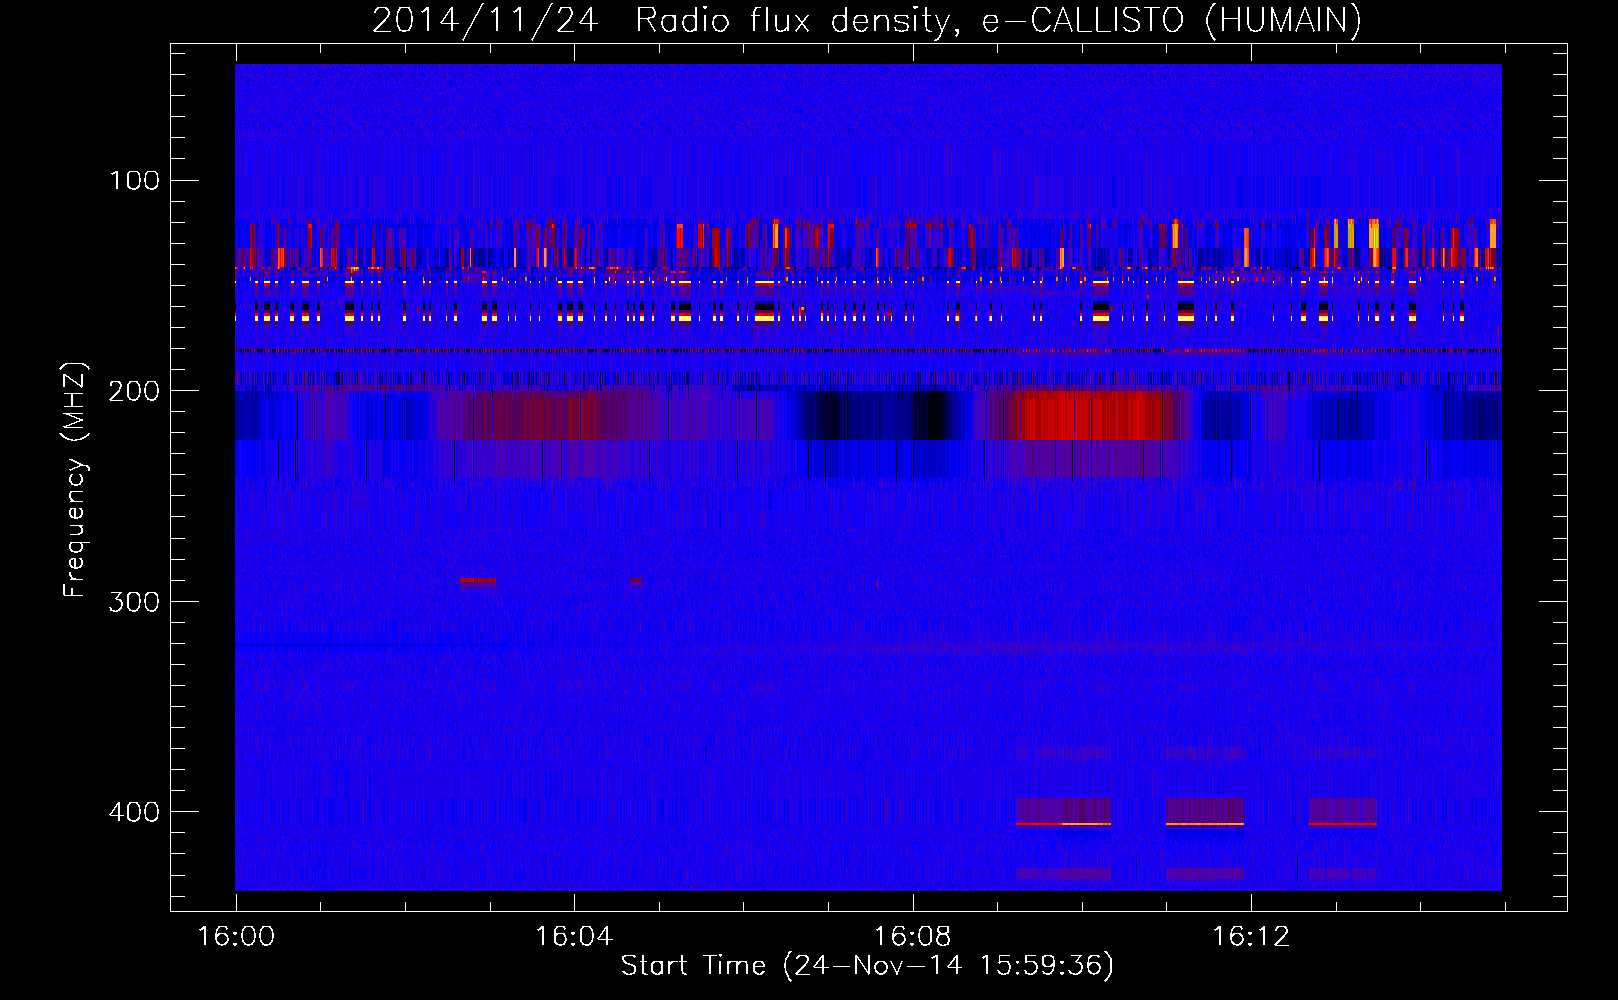
Task: Click the 16:00 time tick label
Action: pyautogui.click(x=236, y=936)
